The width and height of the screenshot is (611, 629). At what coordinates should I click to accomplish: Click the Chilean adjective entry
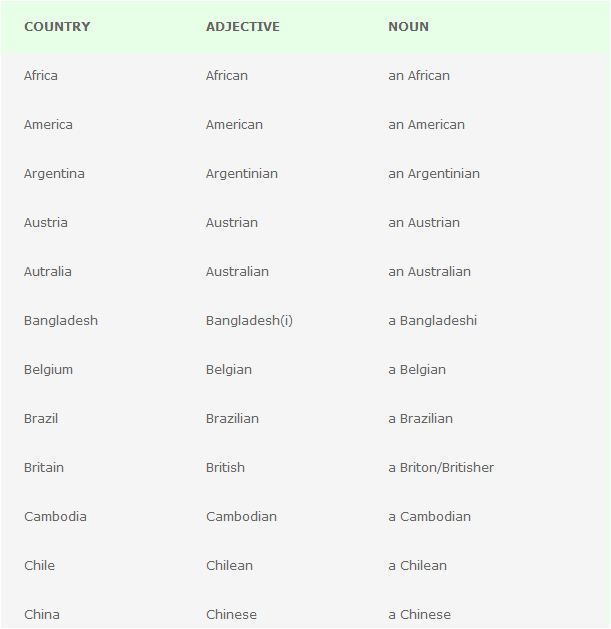click(230, 566)
